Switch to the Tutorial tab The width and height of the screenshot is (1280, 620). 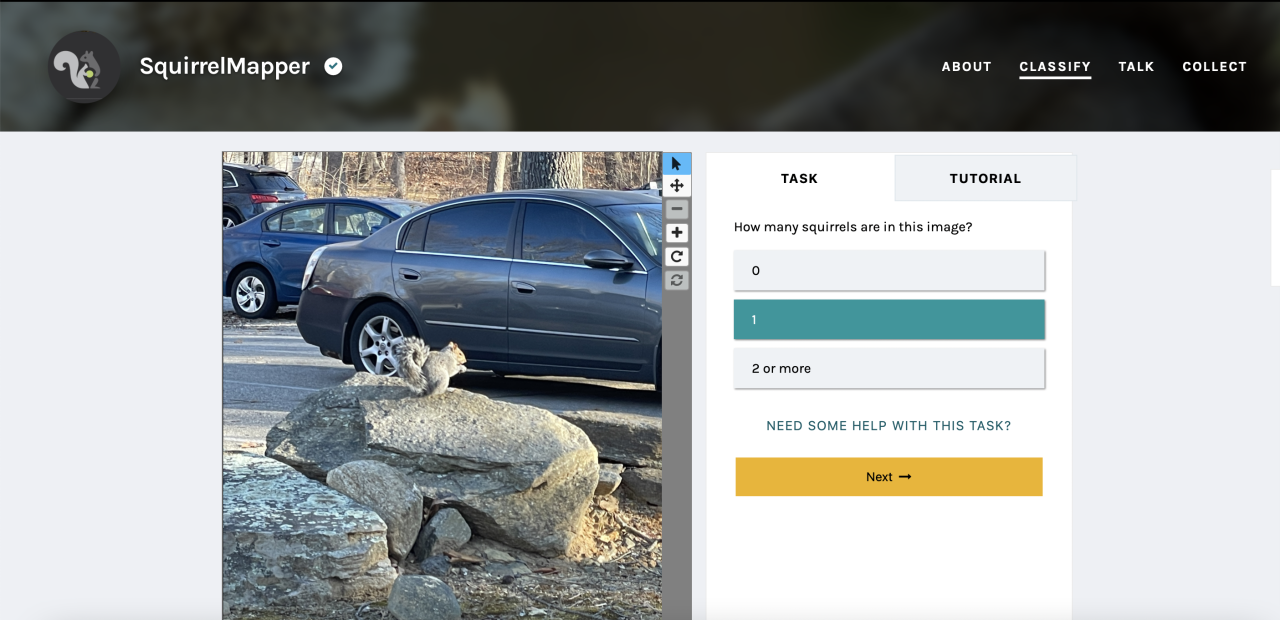click(985, 179)
